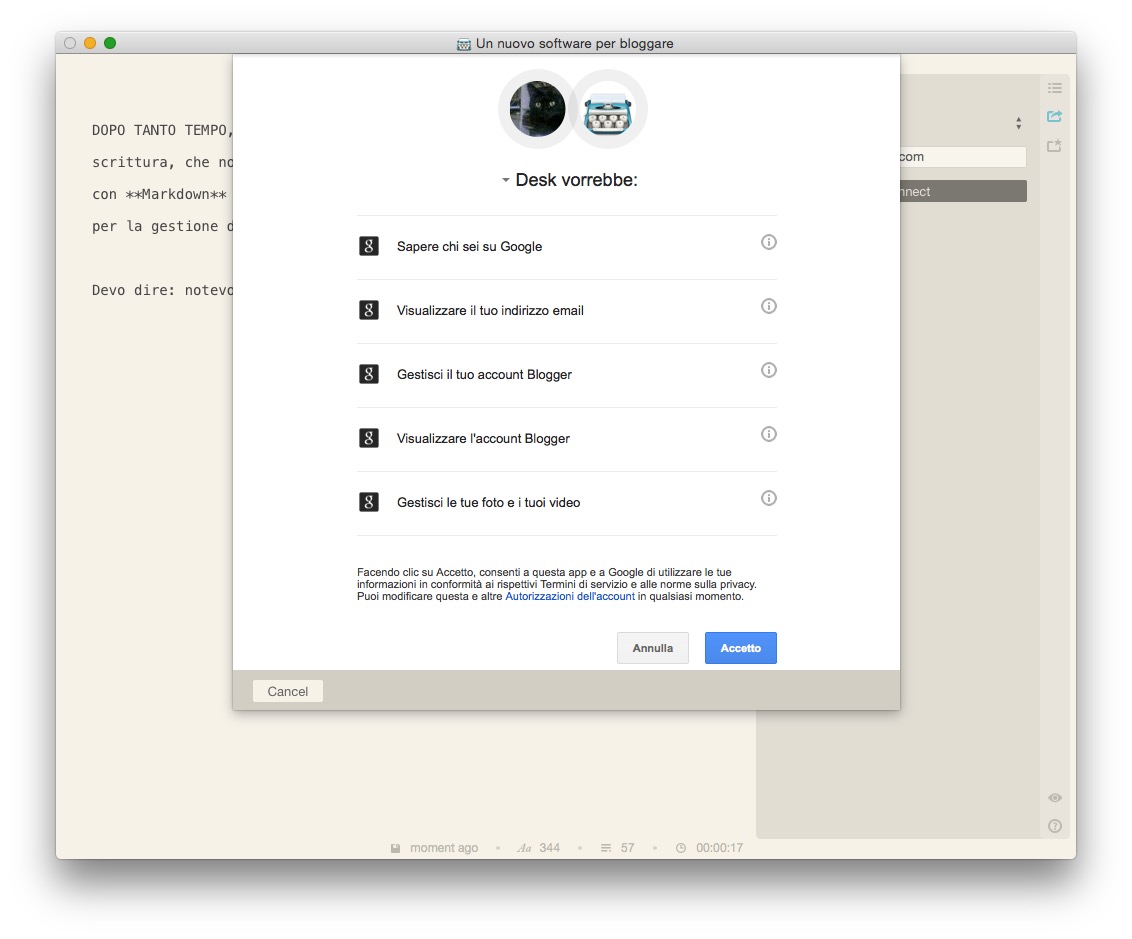Show info for Gestisci il tuo account Blogger
1132x939 pixels.
(x=769, y=370)
